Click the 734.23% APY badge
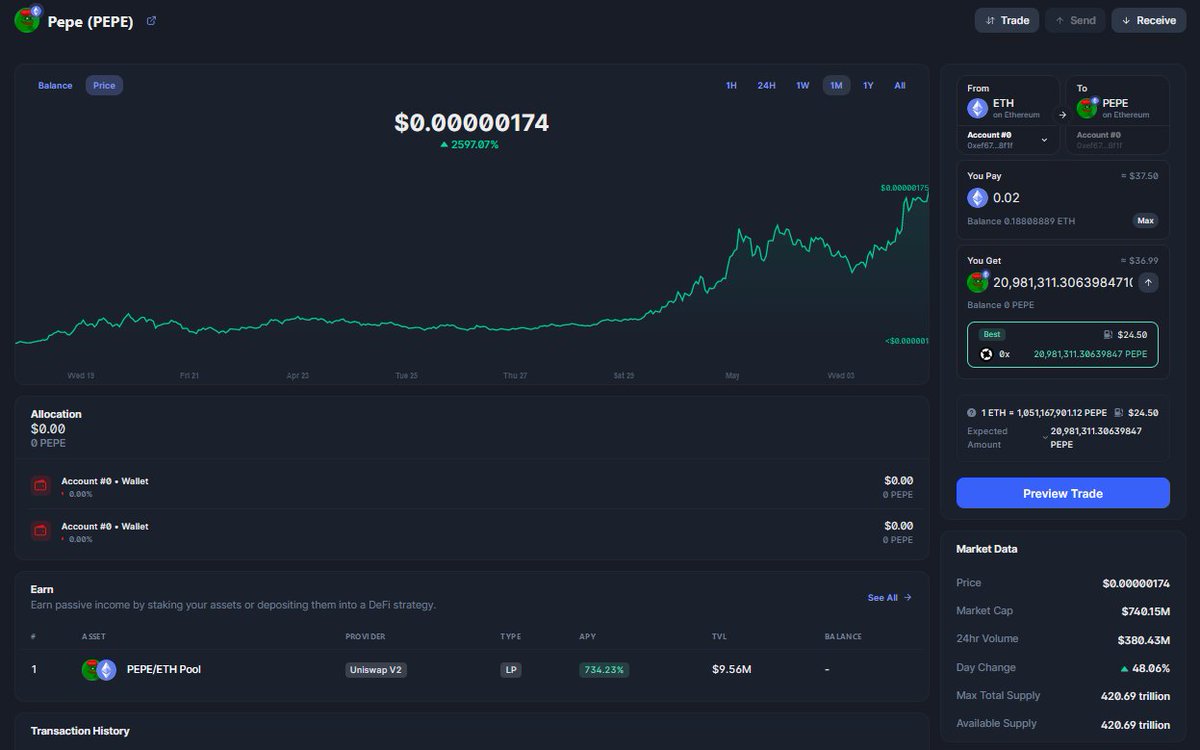 click(x=604, y=670)
